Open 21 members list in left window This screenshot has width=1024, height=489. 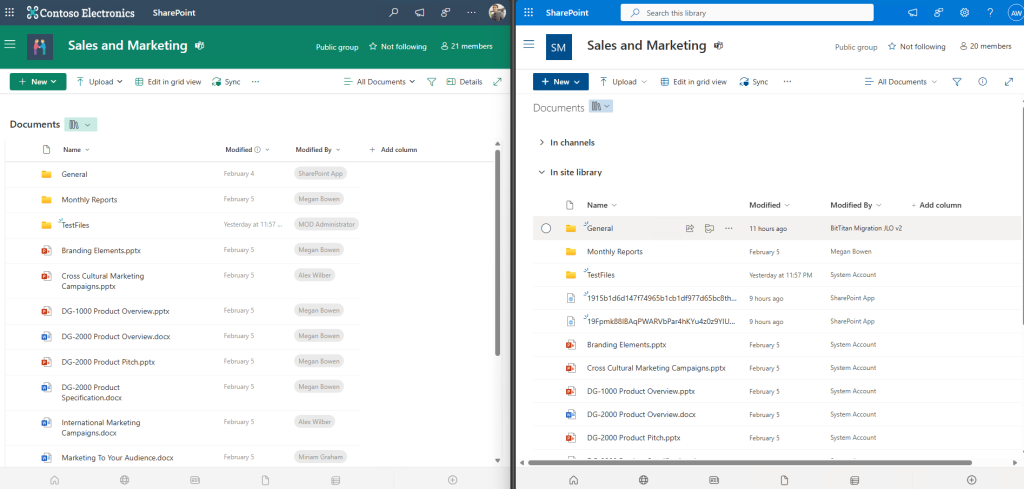click(466, 46)
